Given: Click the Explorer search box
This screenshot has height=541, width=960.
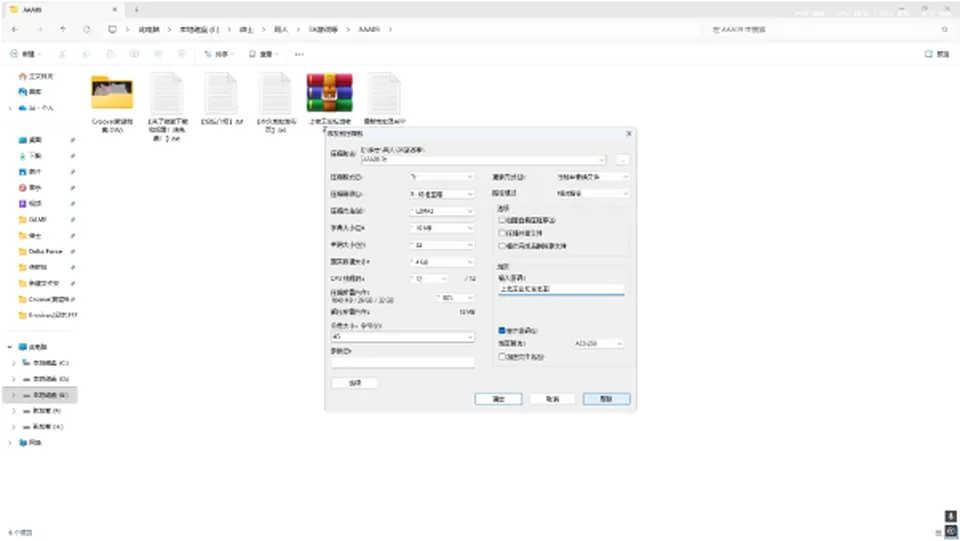Looking at the screenshot, I should click(x=830, y=29).
